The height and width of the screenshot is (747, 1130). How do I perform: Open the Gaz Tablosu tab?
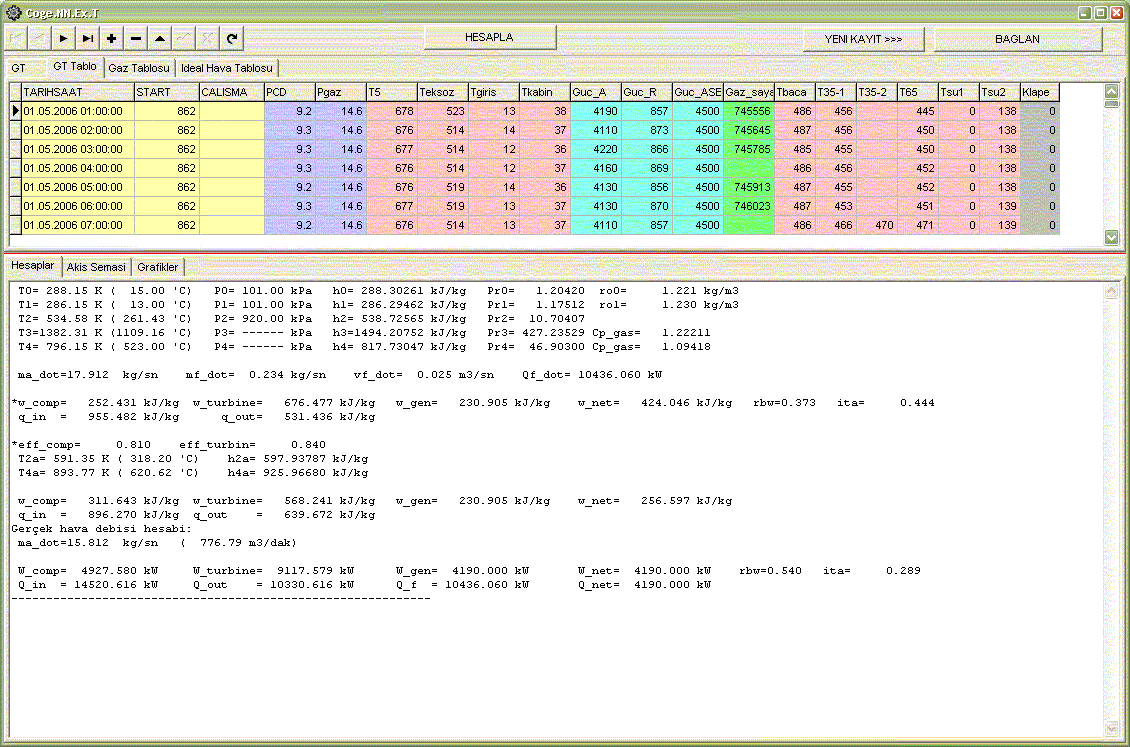(x=138, y=68)
